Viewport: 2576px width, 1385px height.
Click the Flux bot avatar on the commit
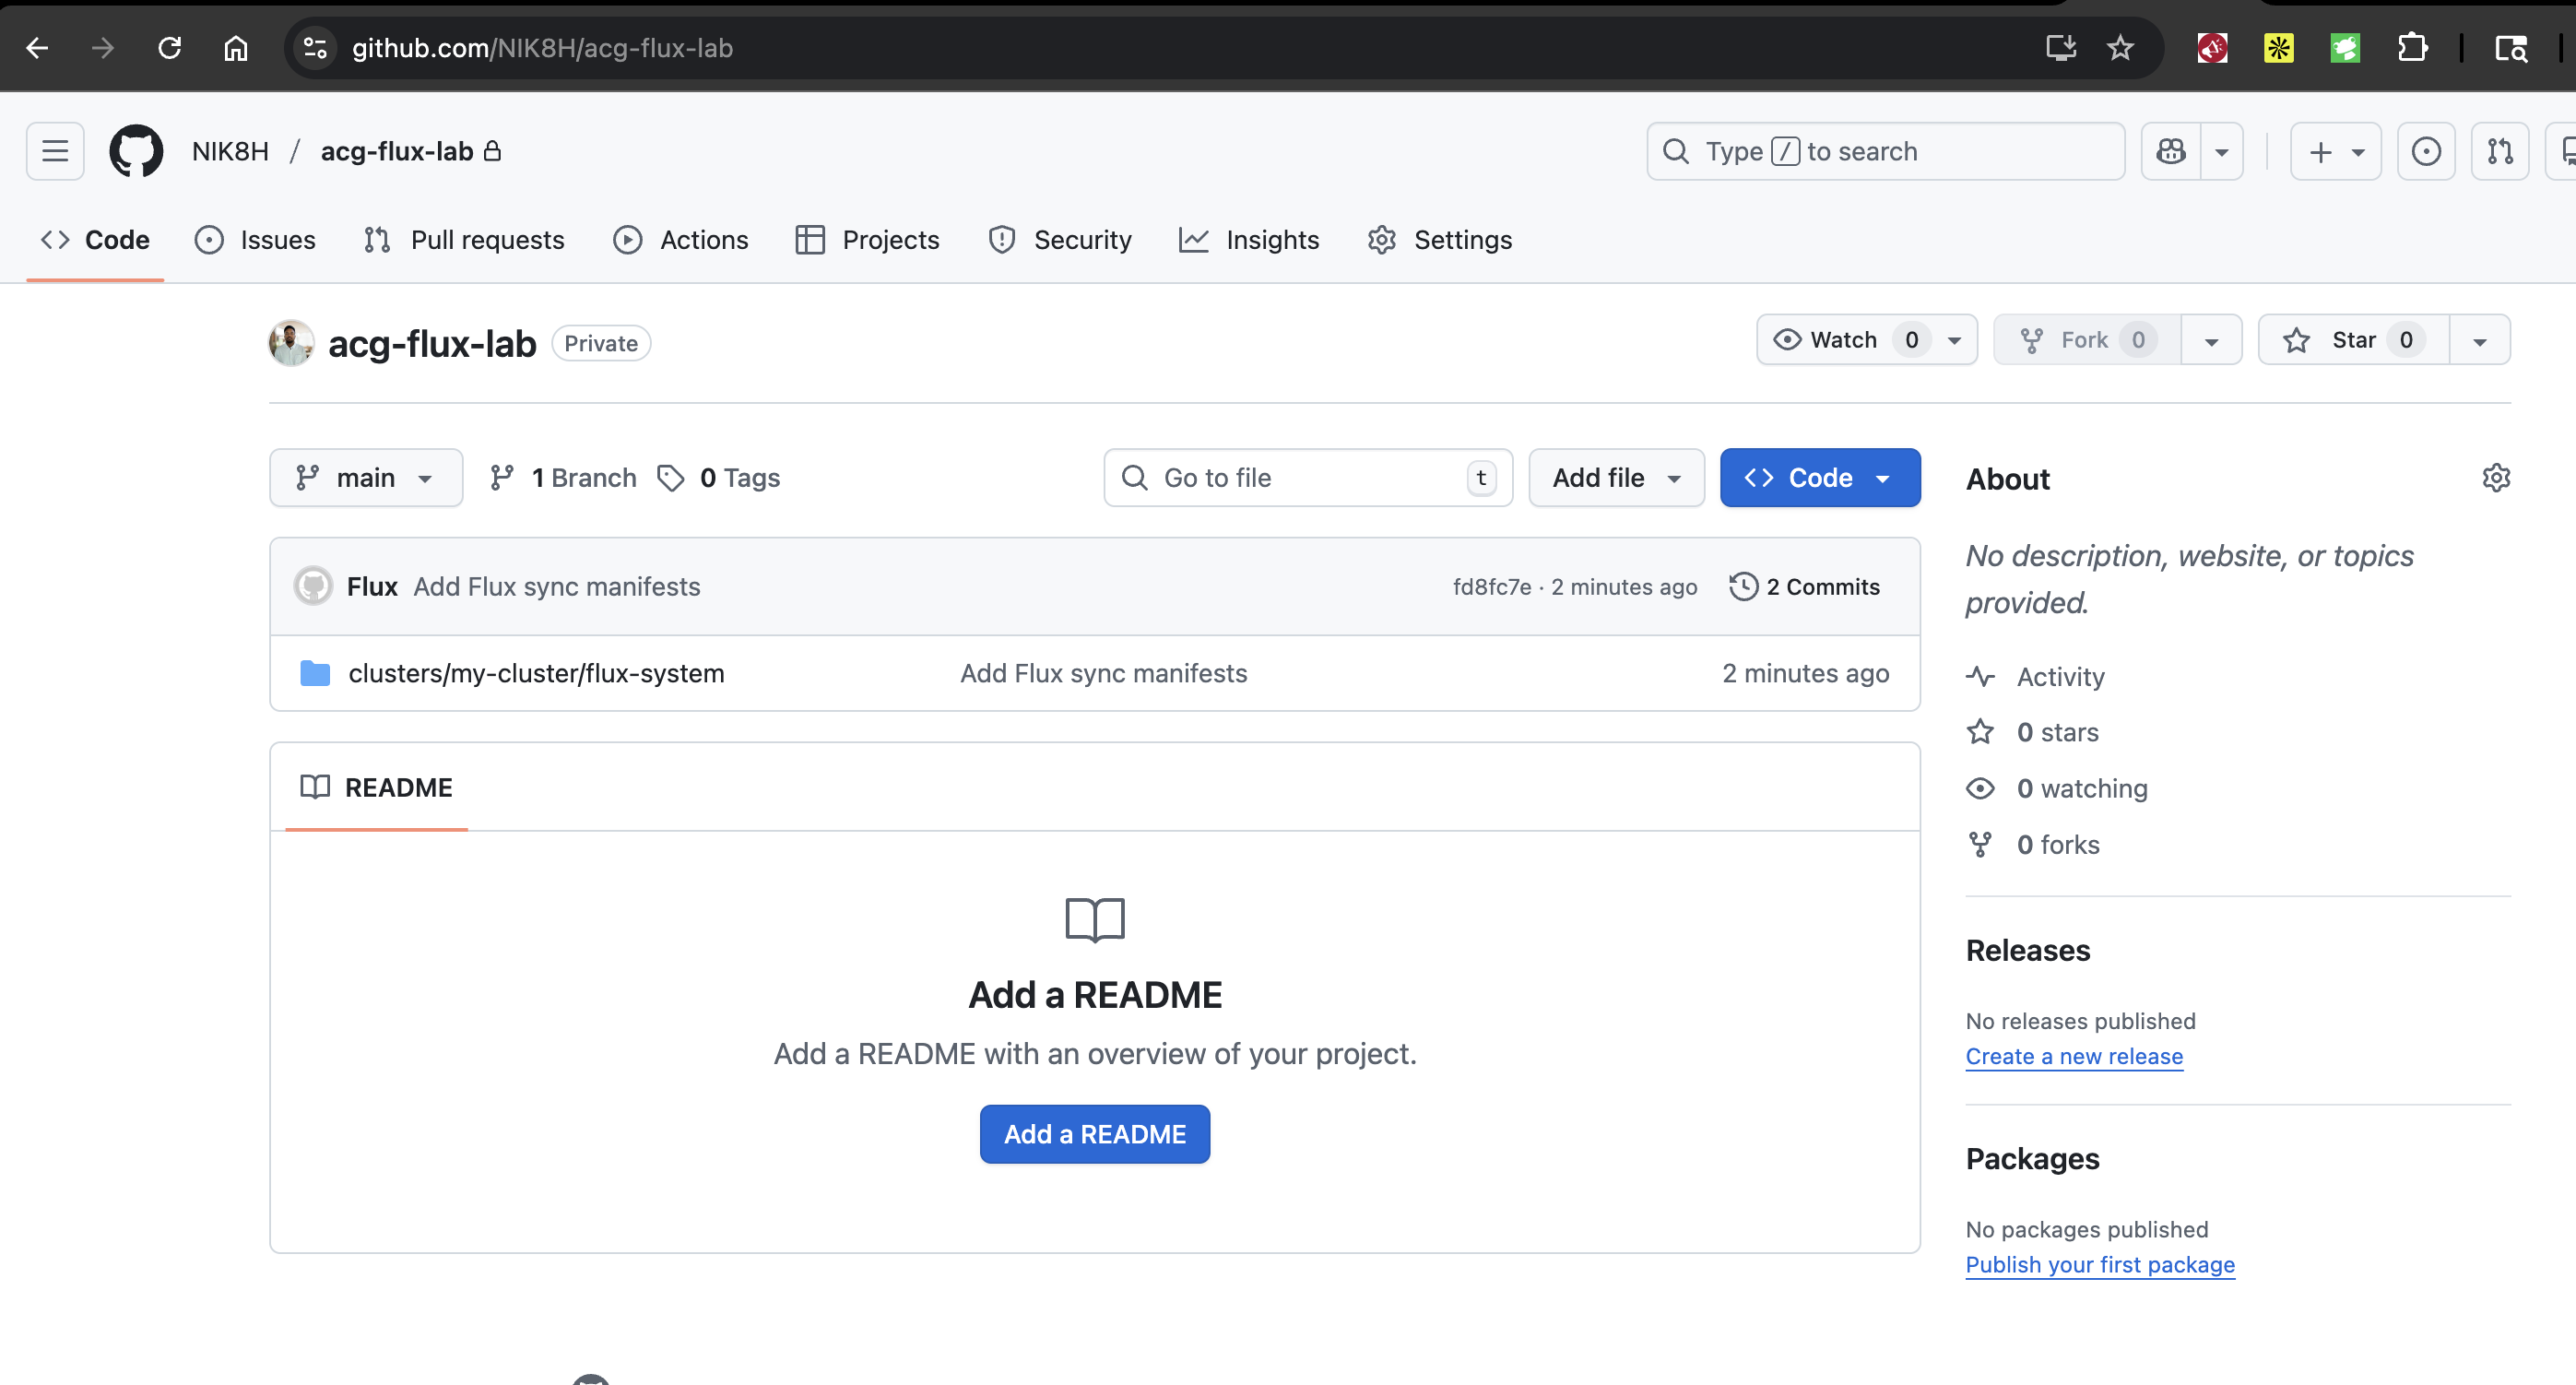313,586
